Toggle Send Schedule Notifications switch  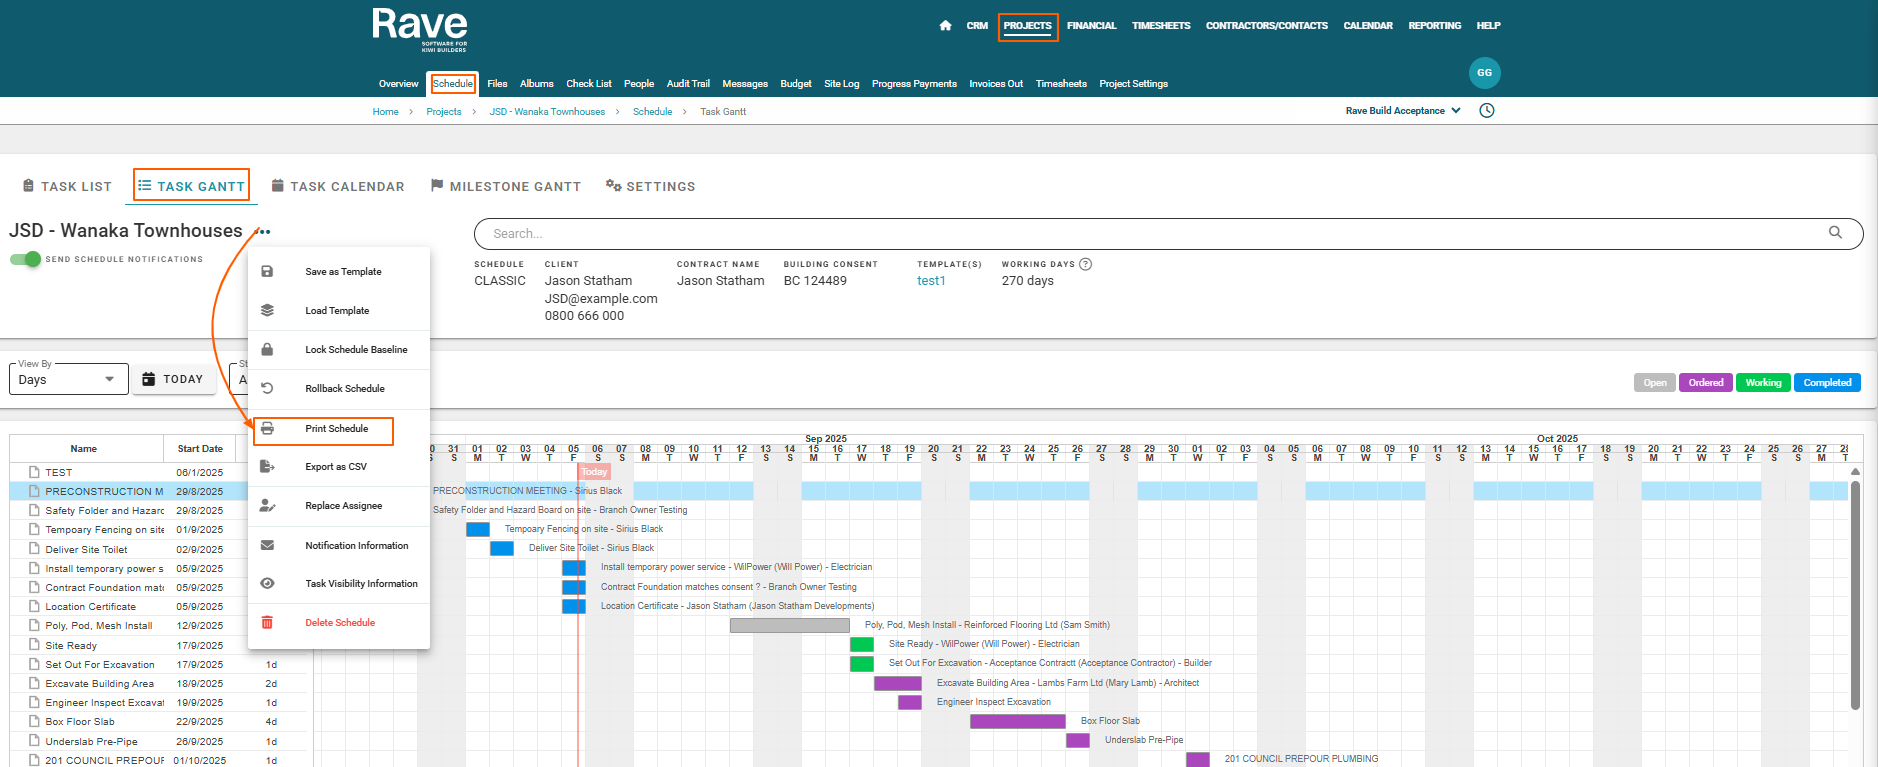[x=26, y=259]
